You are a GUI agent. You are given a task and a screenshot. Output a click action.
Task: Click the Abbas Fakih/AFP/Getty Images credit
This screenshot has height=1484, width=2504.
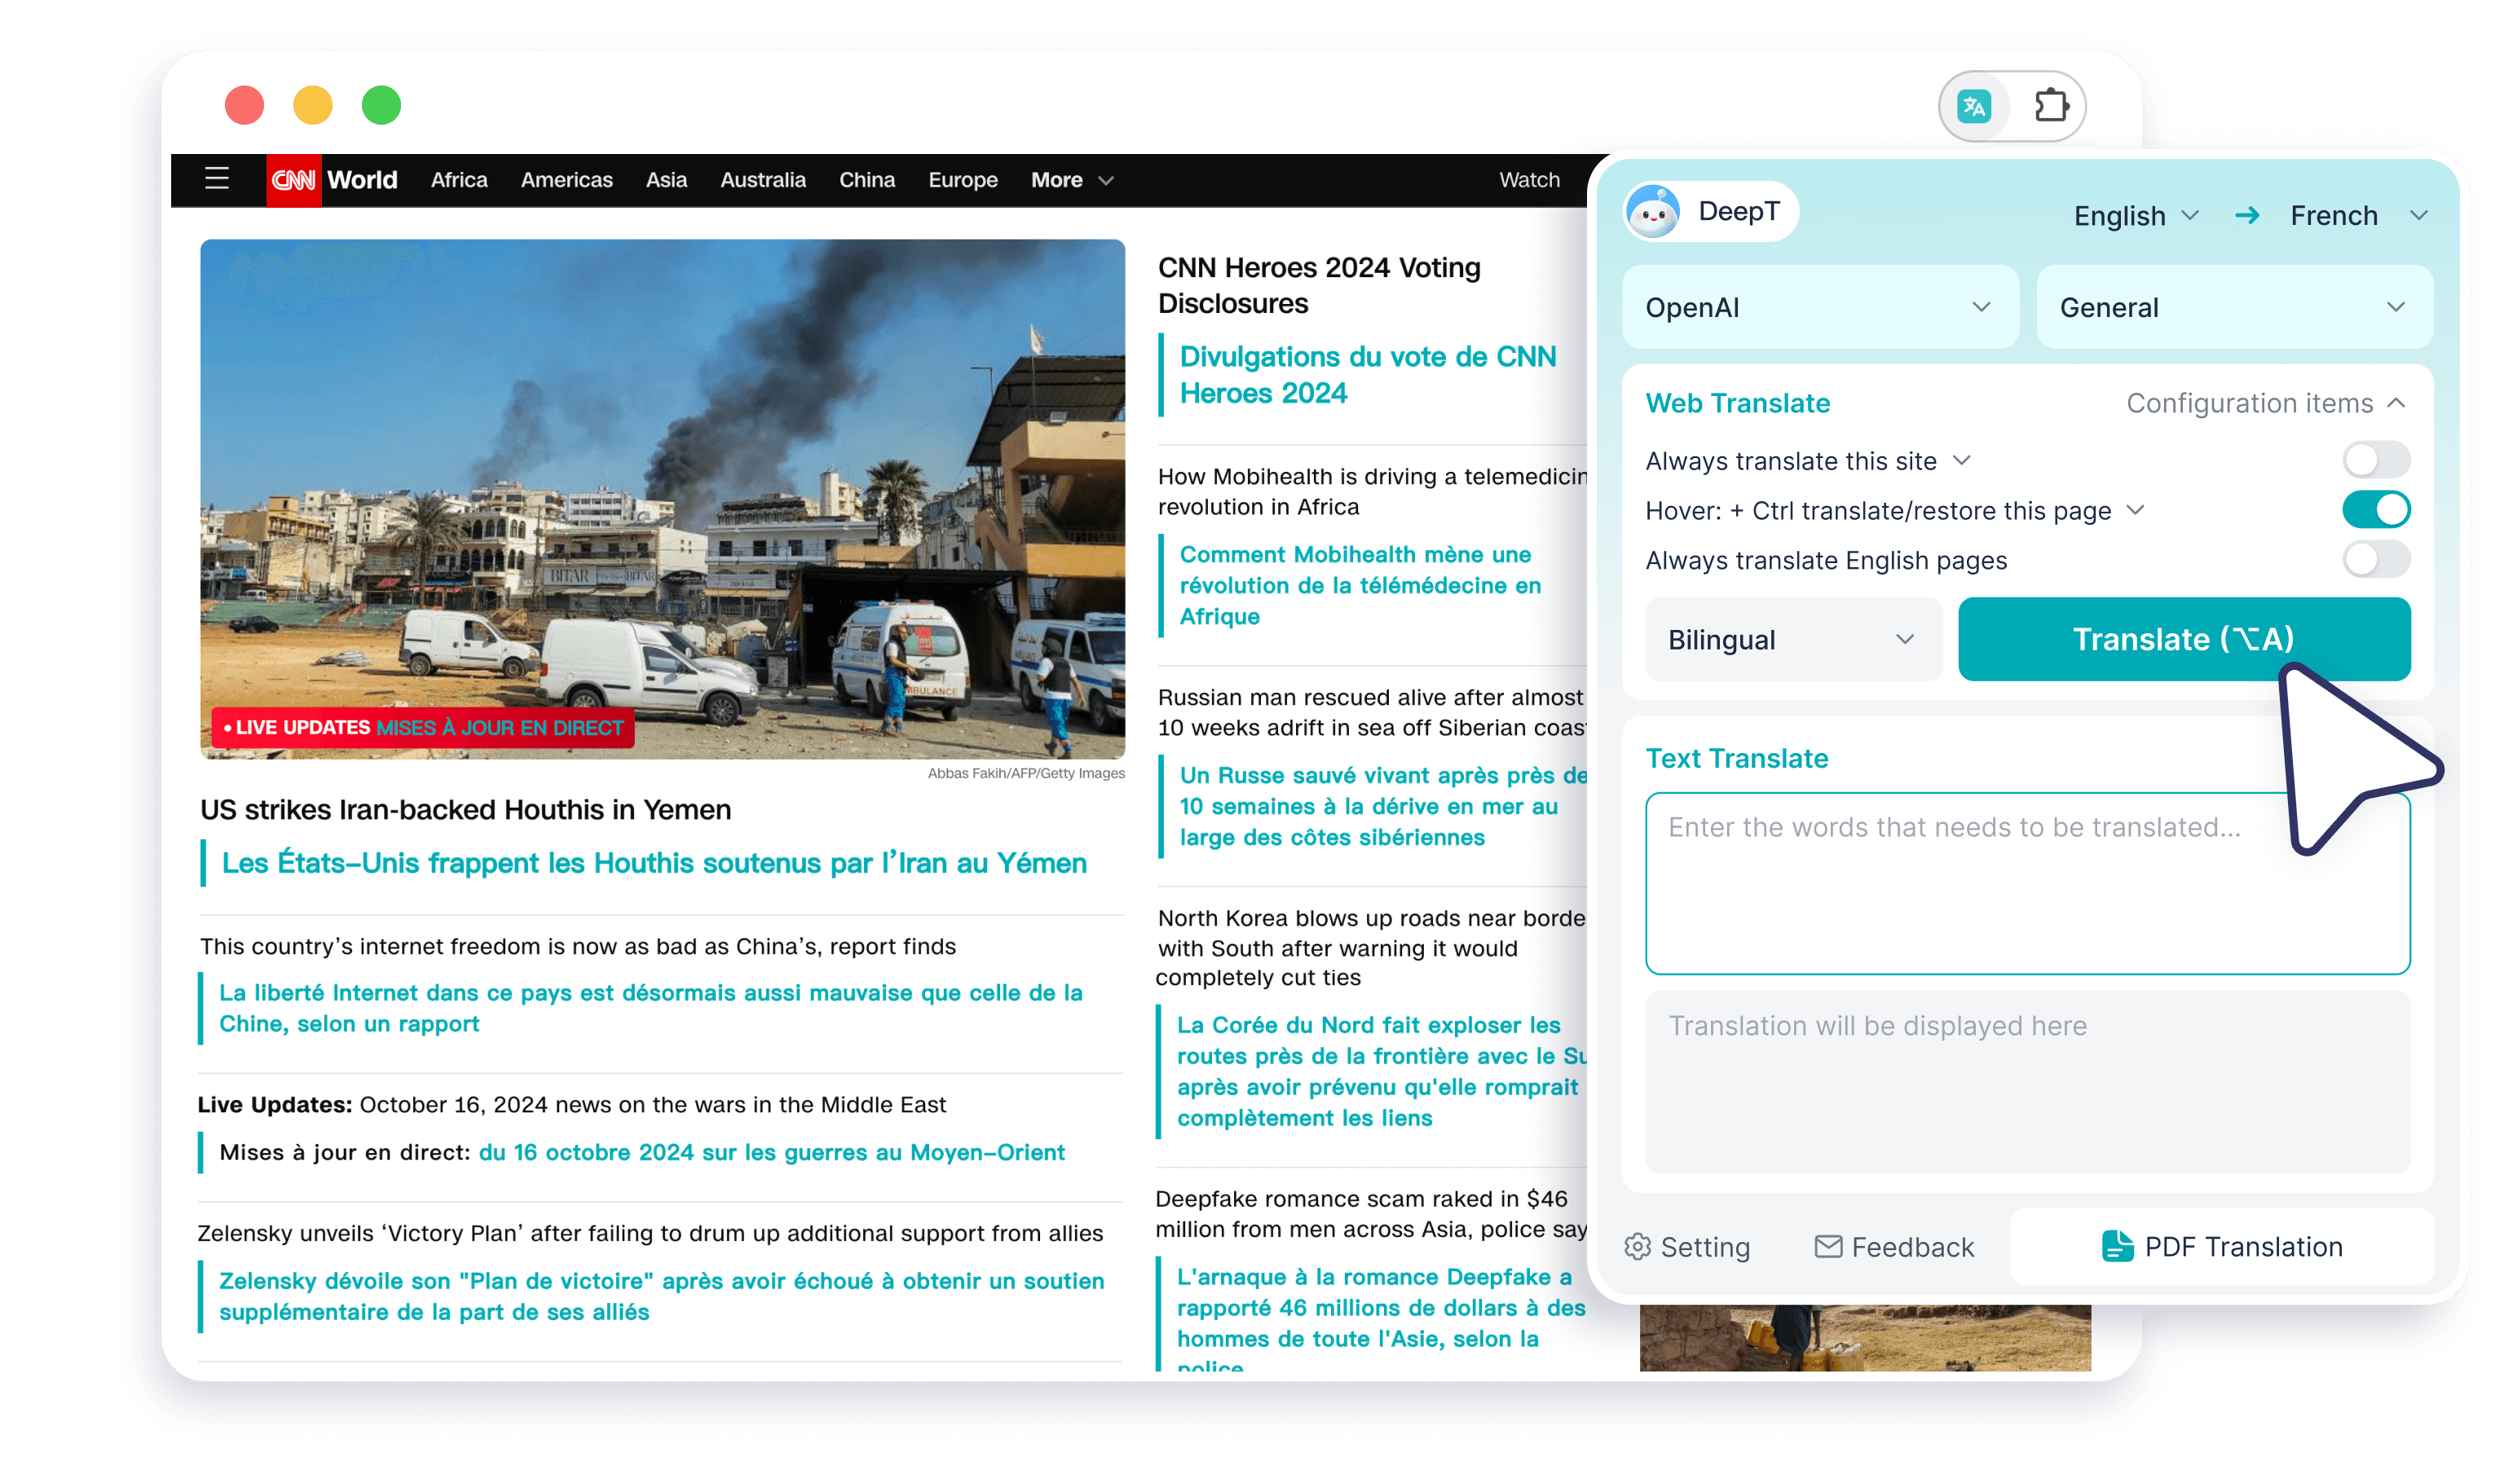pyautogui.click(x=1026, y=773)
